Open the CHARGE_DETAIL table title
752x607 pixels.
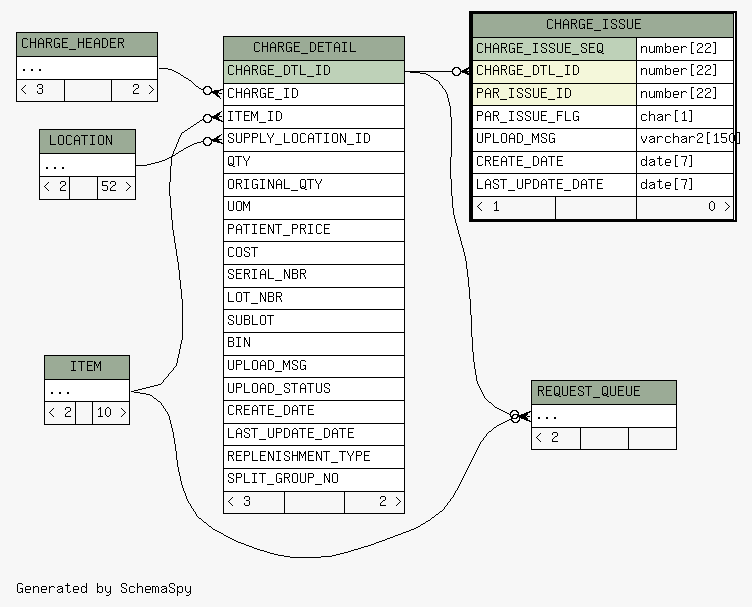[x=314, y=48]
